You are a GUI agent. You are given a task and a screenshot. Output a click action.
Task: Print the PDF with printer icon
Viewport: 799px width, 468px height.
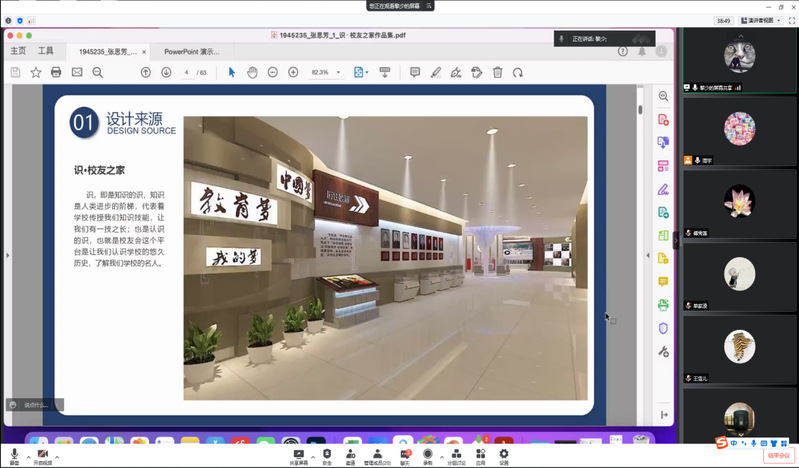tap(56, 72)
